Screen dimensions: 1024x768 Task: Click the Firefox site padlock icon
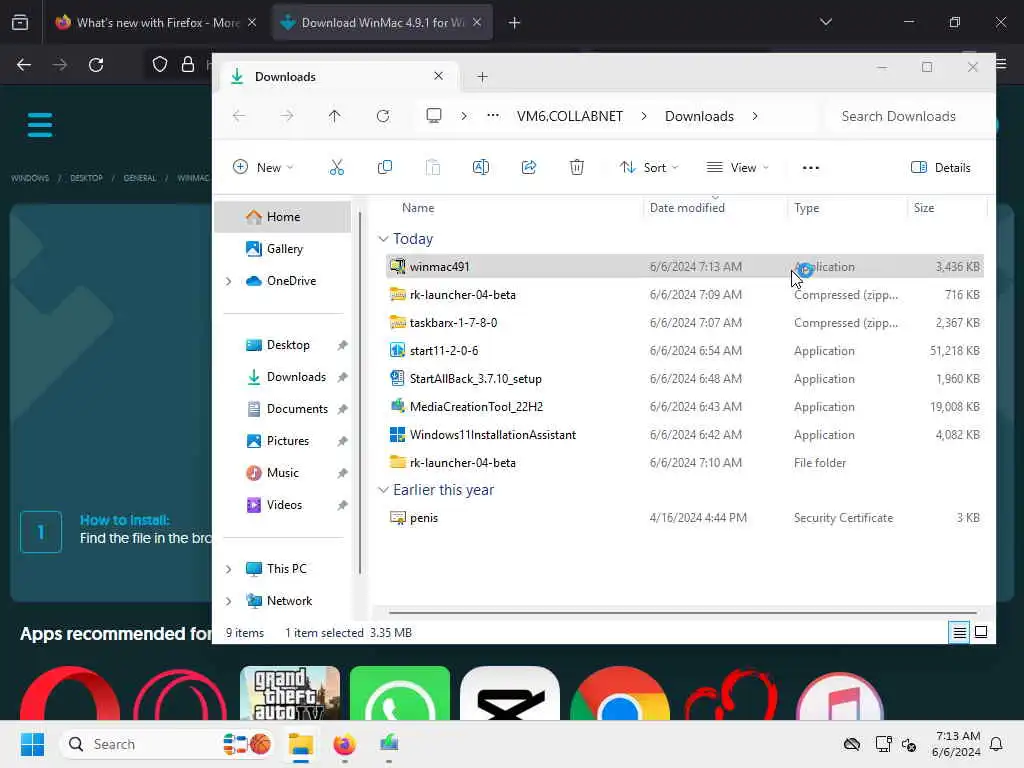(188, 65)
